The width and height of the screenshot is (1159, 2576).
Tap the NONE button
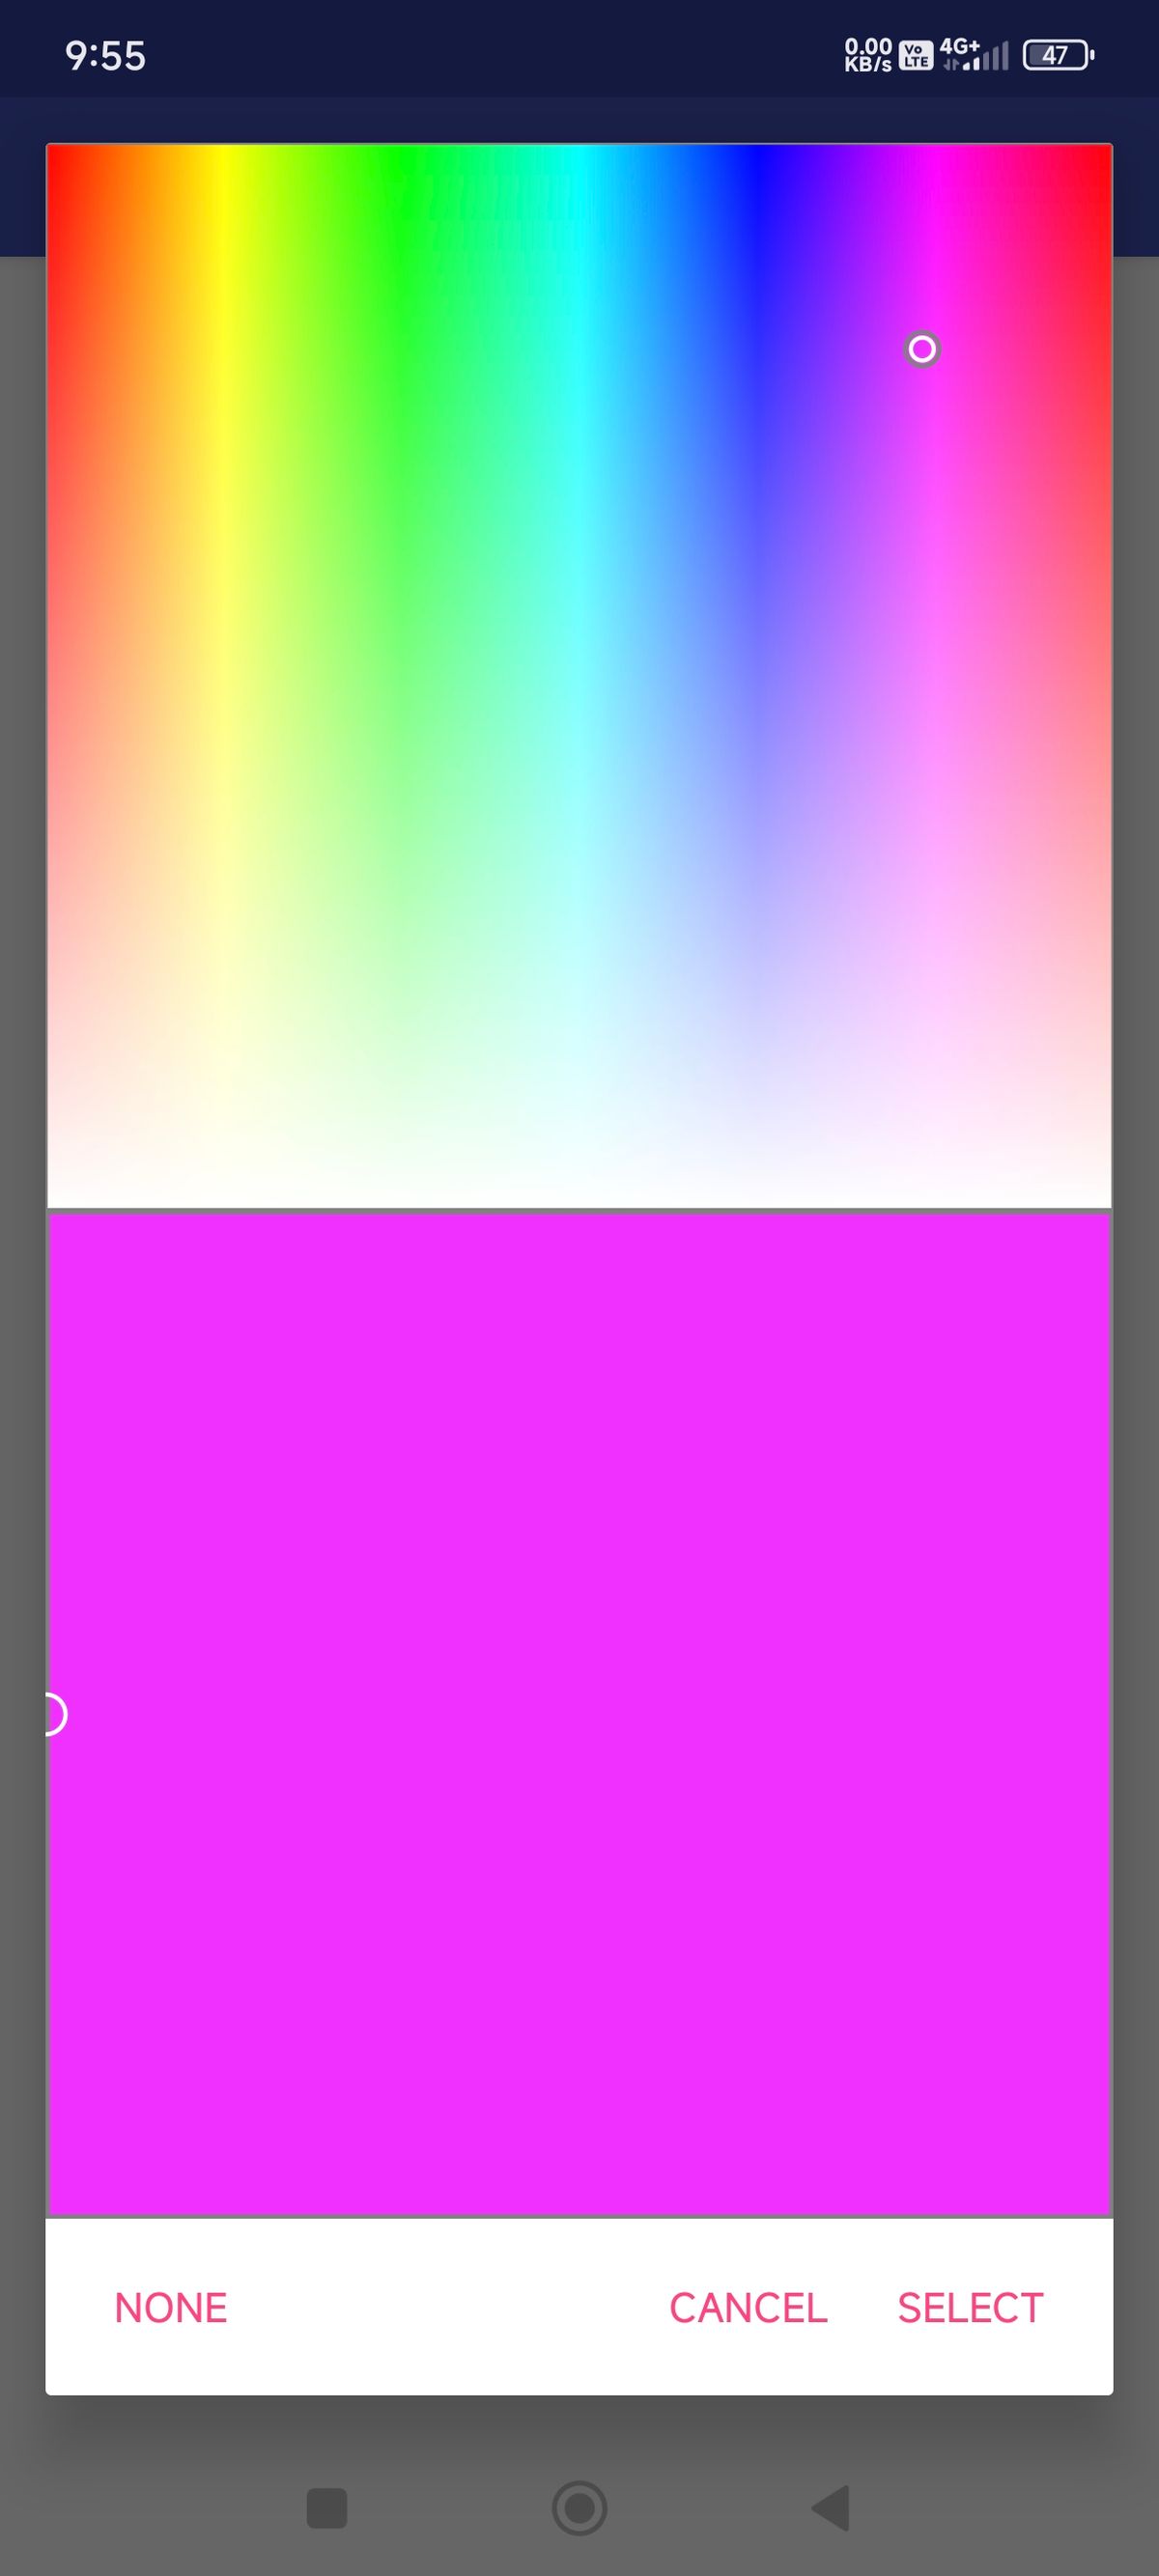pos(171,2308)
